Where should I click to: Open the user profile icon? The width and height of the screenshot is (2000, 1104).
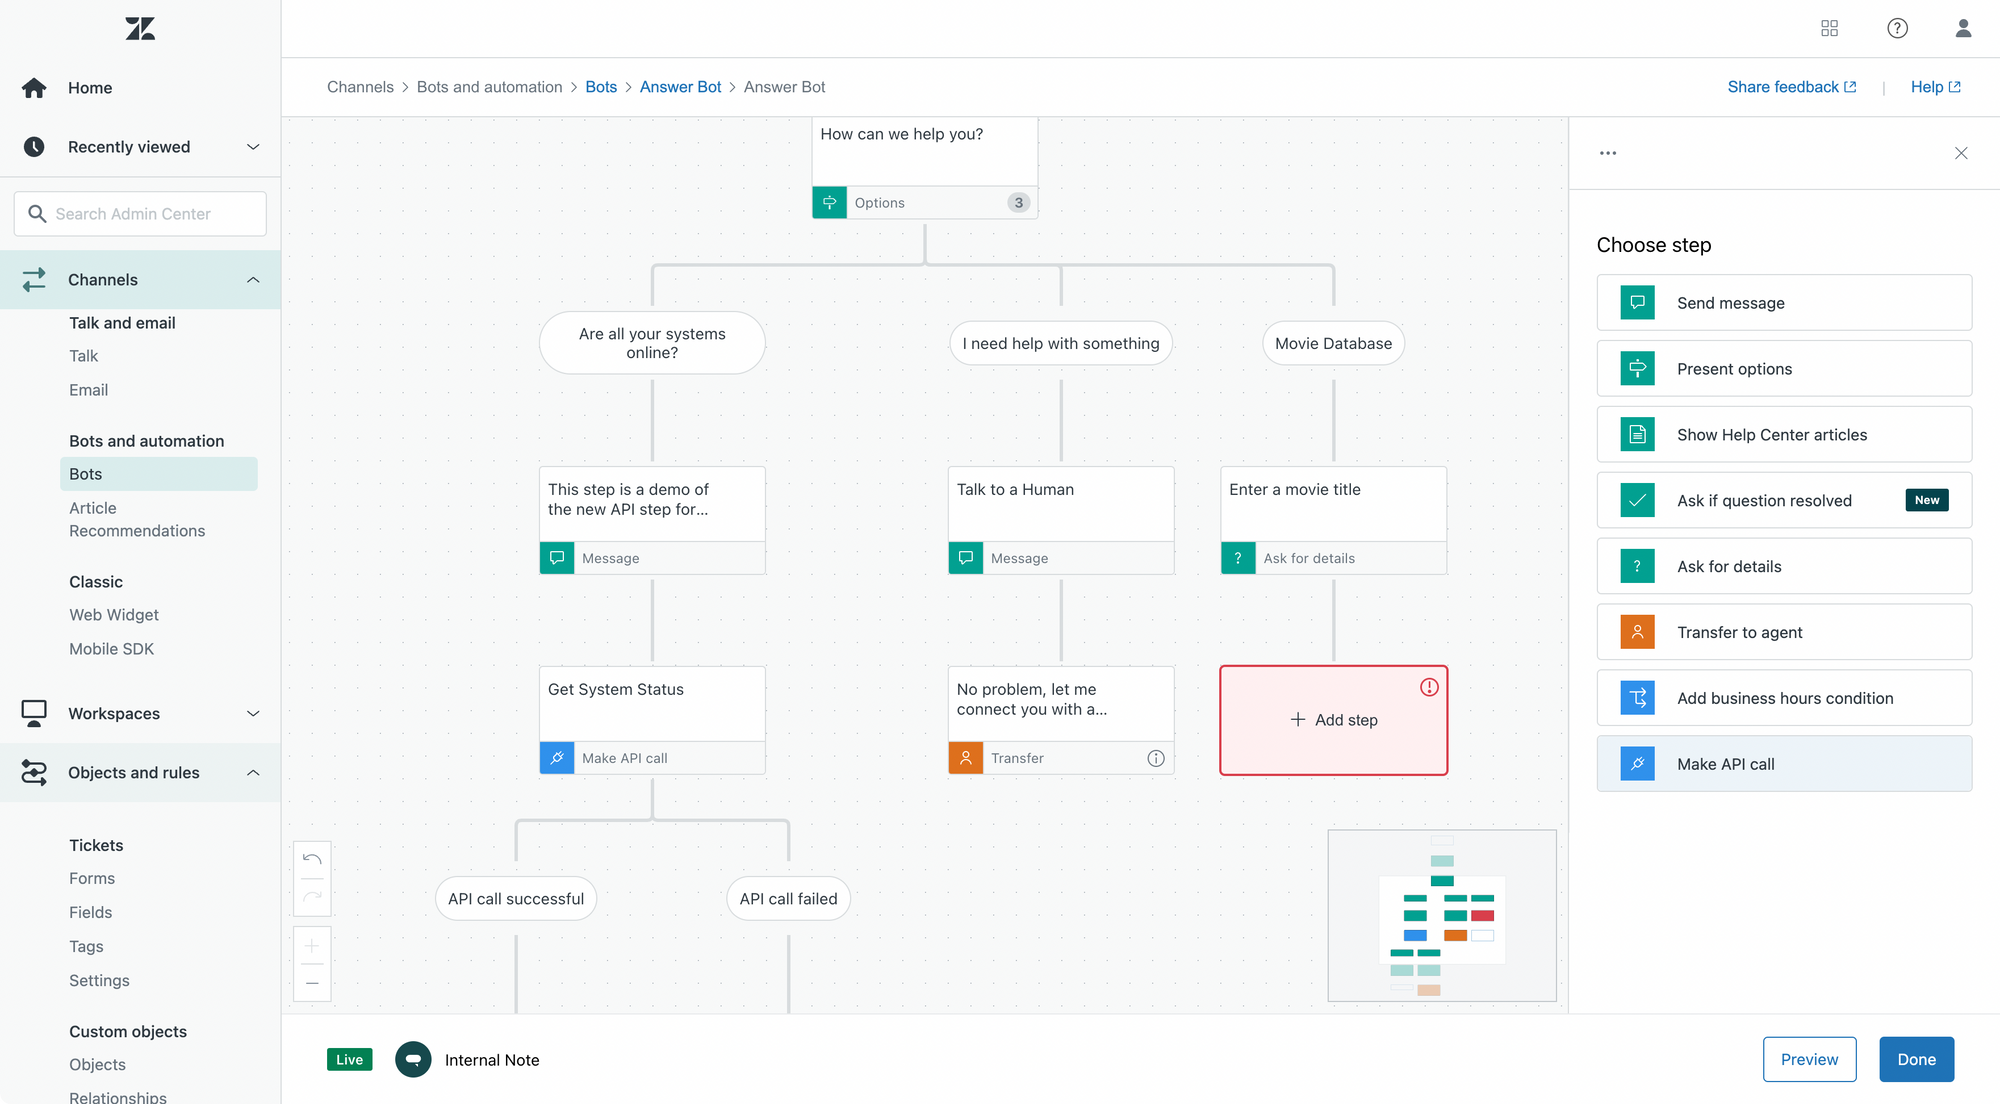tap(1963, 28)
